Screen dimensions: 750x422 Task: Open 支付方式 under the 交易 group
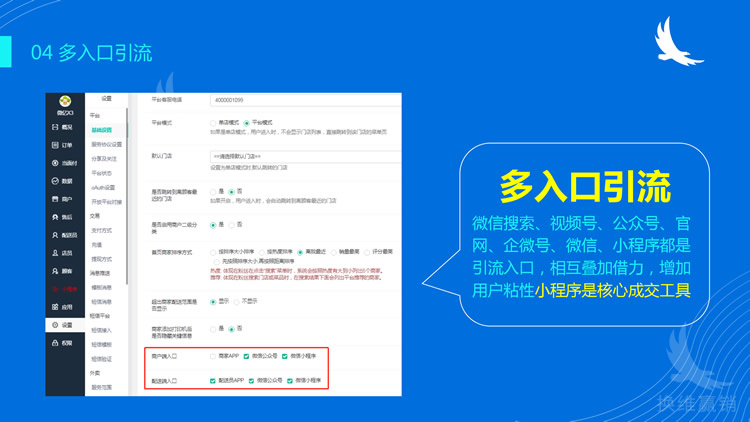(x=101, y=231)
